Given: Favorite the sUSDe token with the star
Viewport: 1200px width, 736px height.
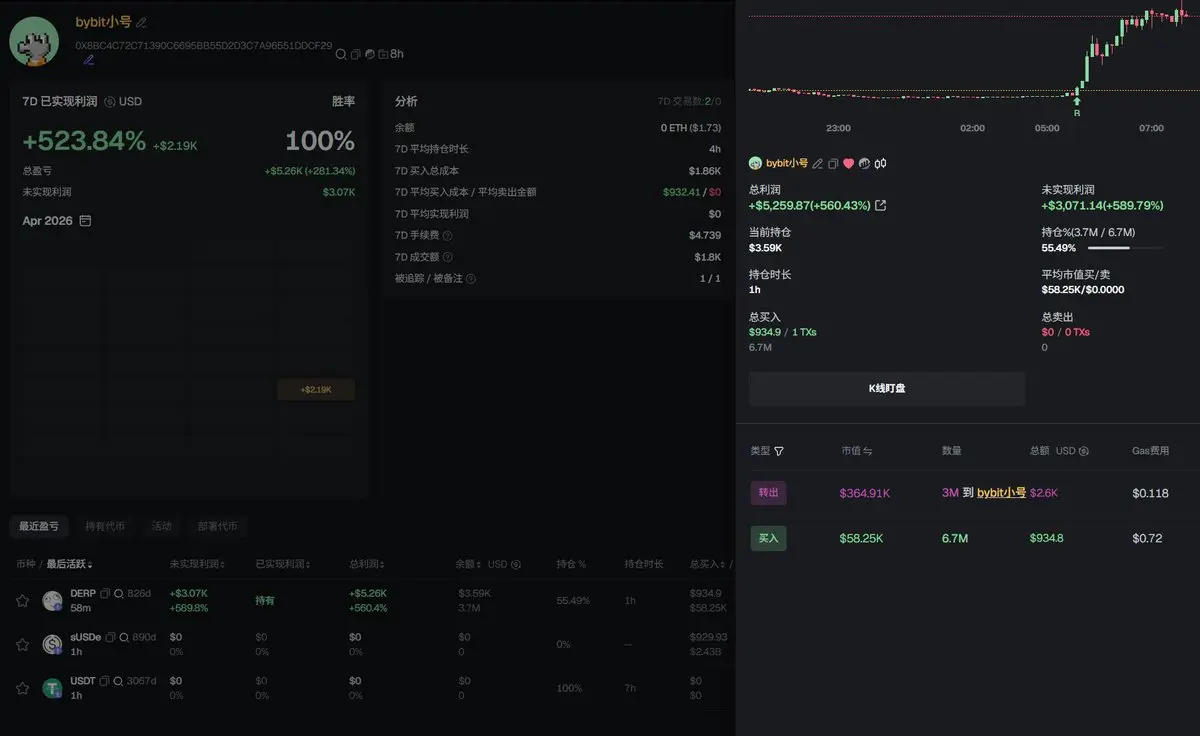Looking at the screenshot, I should pyautogui.click(x=22, y=645).
